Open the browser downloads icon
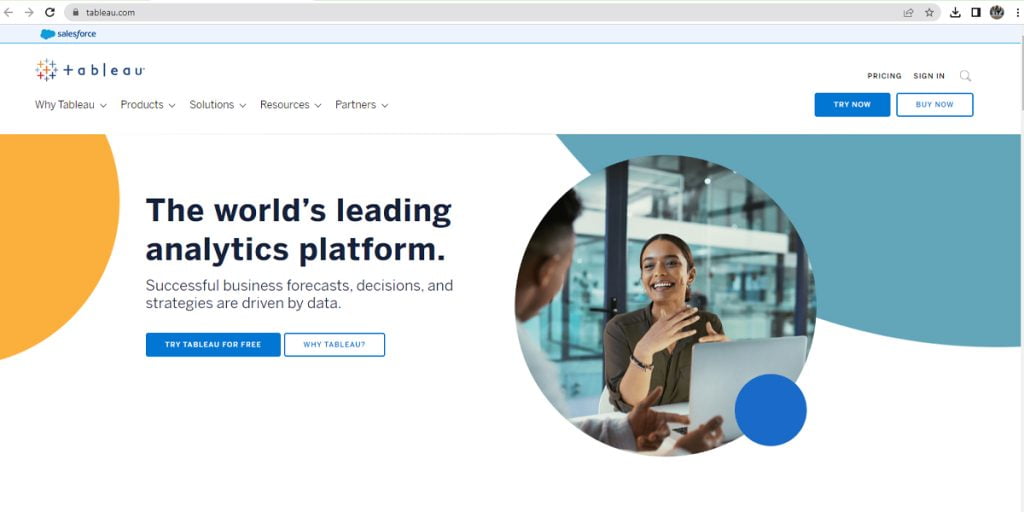 pyautogui.click(x=955, y=12)
